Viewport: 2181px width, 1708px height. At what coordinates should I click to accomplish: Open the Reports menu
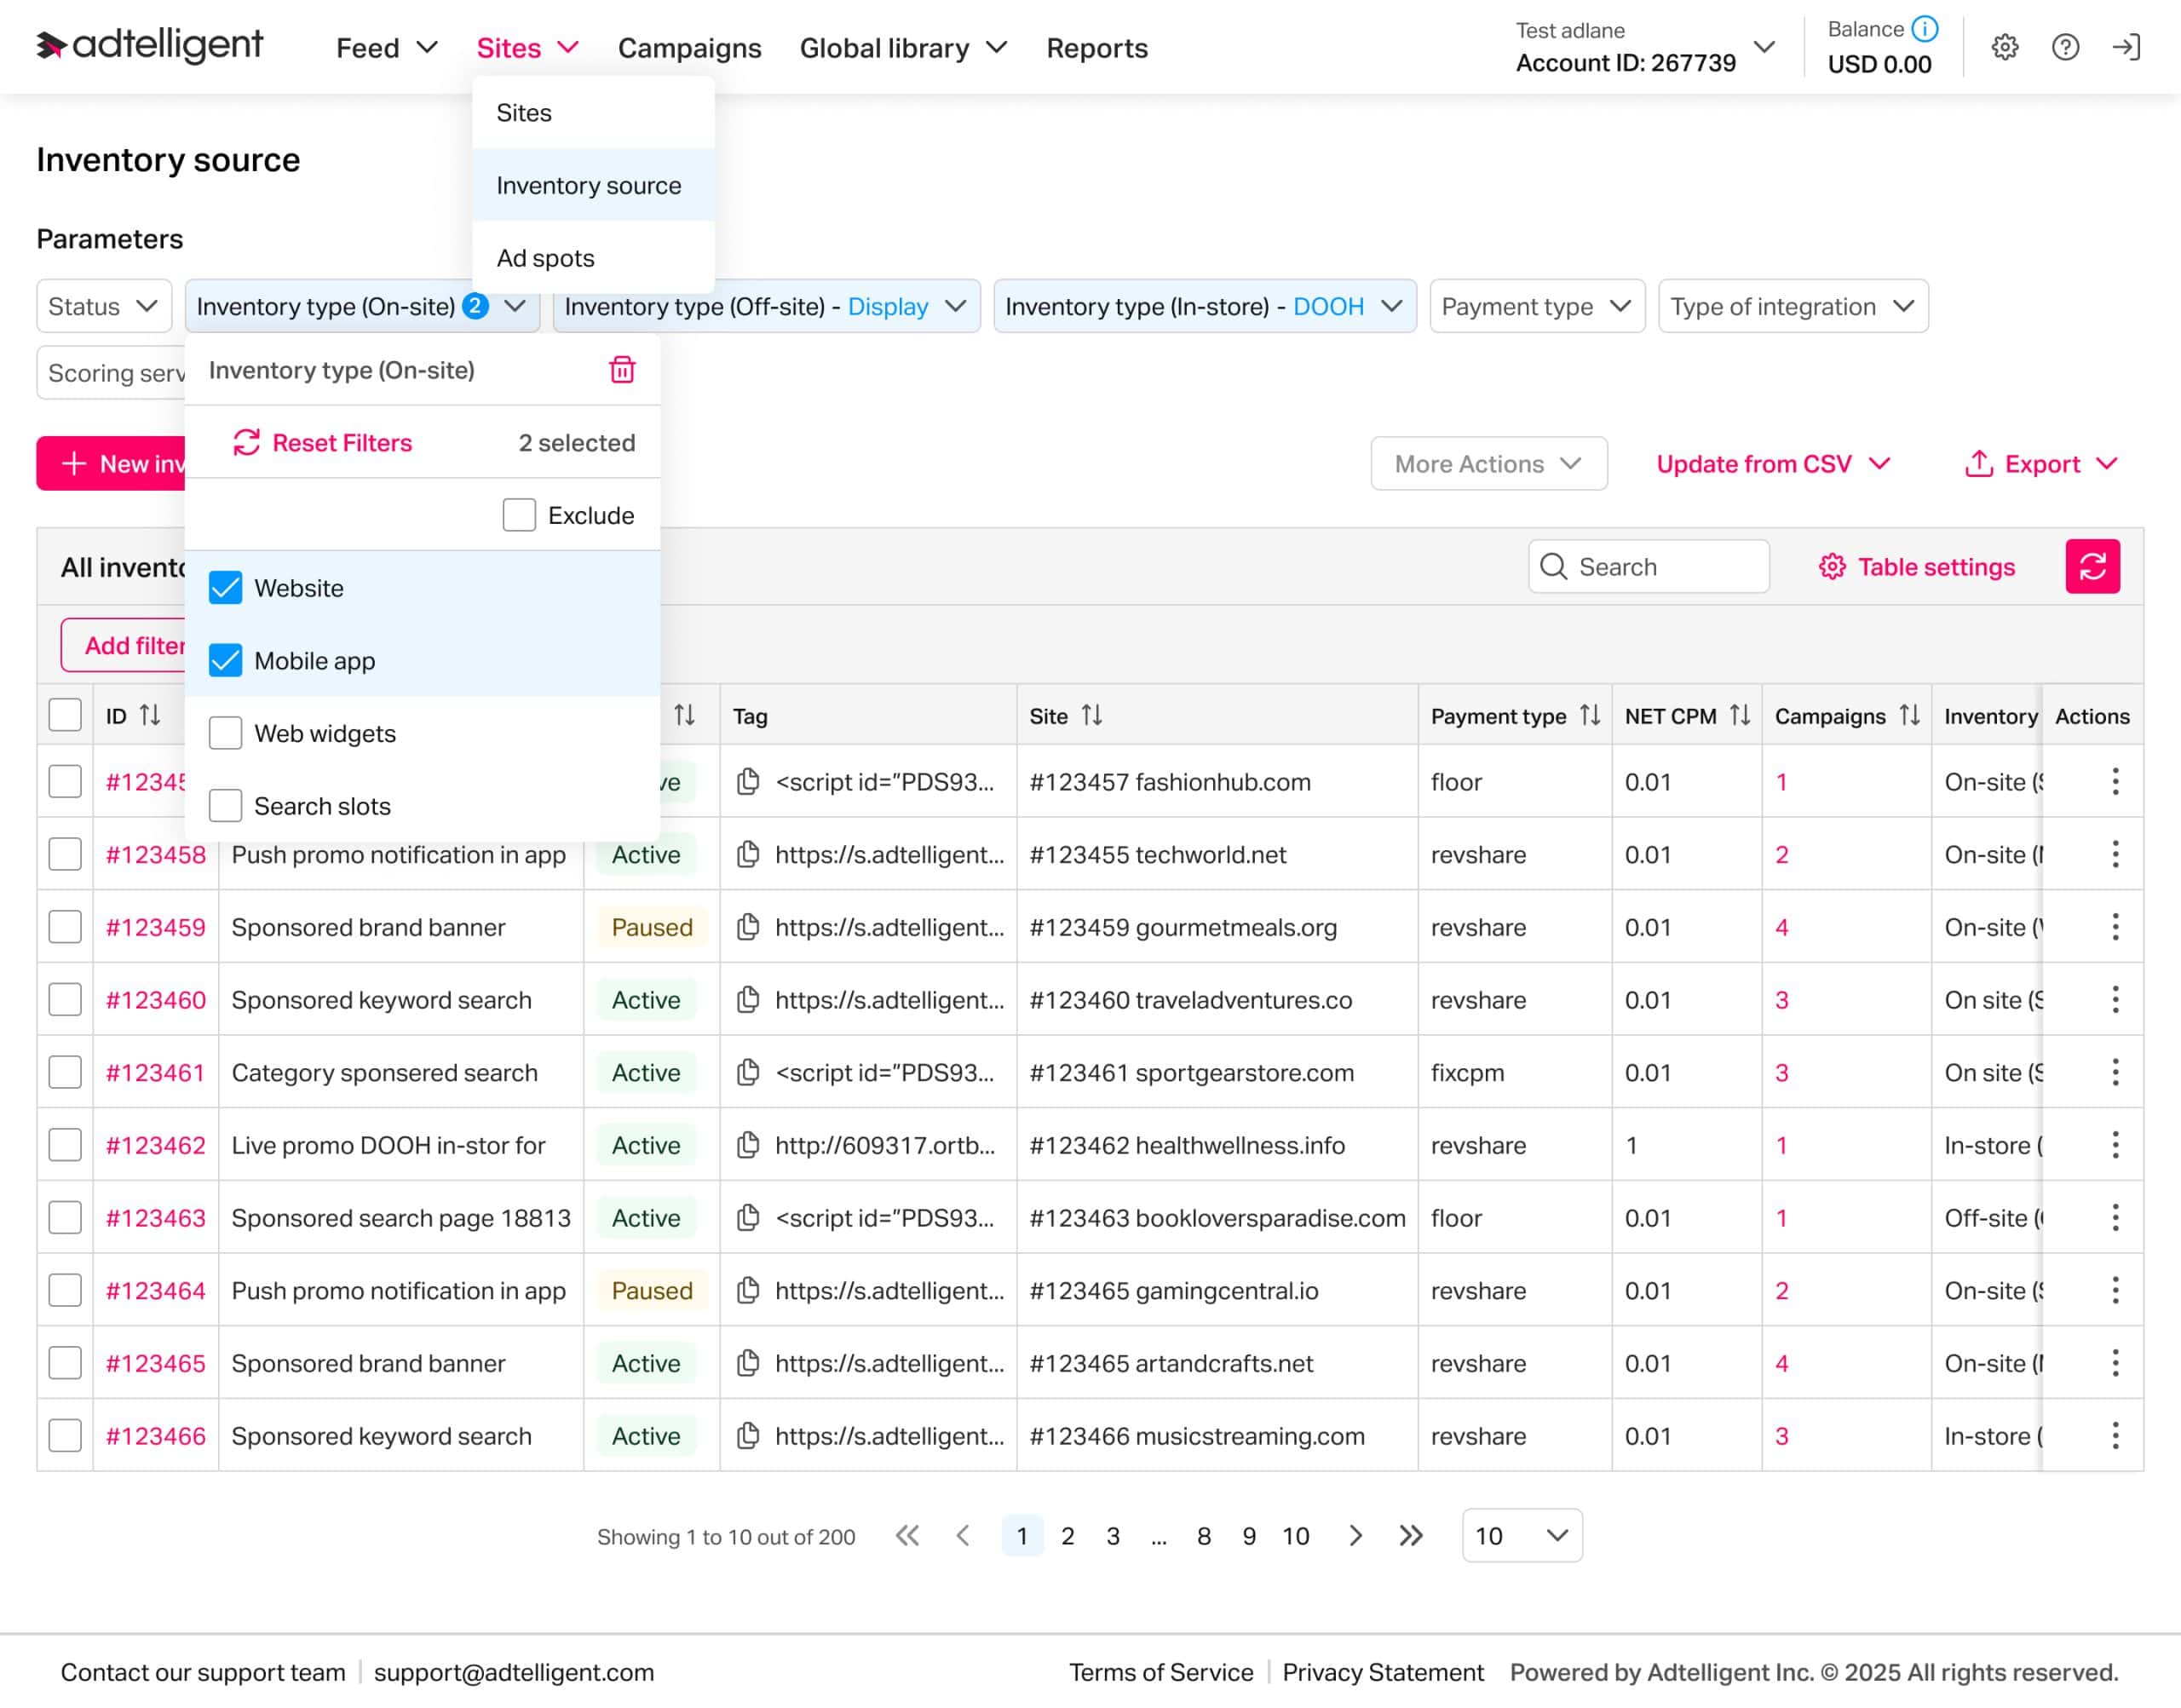(1096, 47)
